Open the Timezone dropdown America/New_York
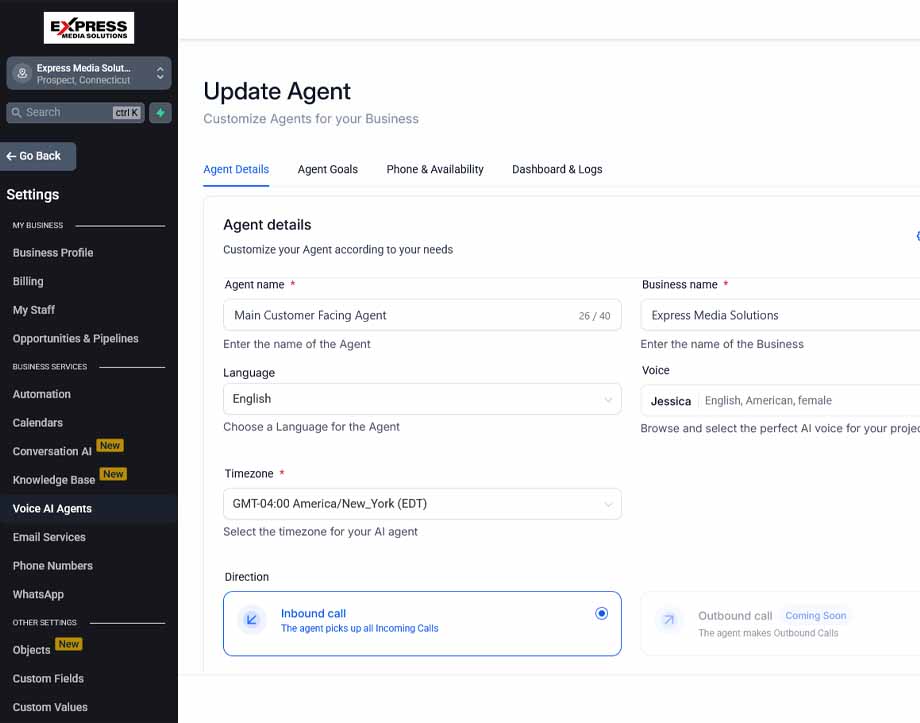The image size is (920, 723). click(422, 504)
